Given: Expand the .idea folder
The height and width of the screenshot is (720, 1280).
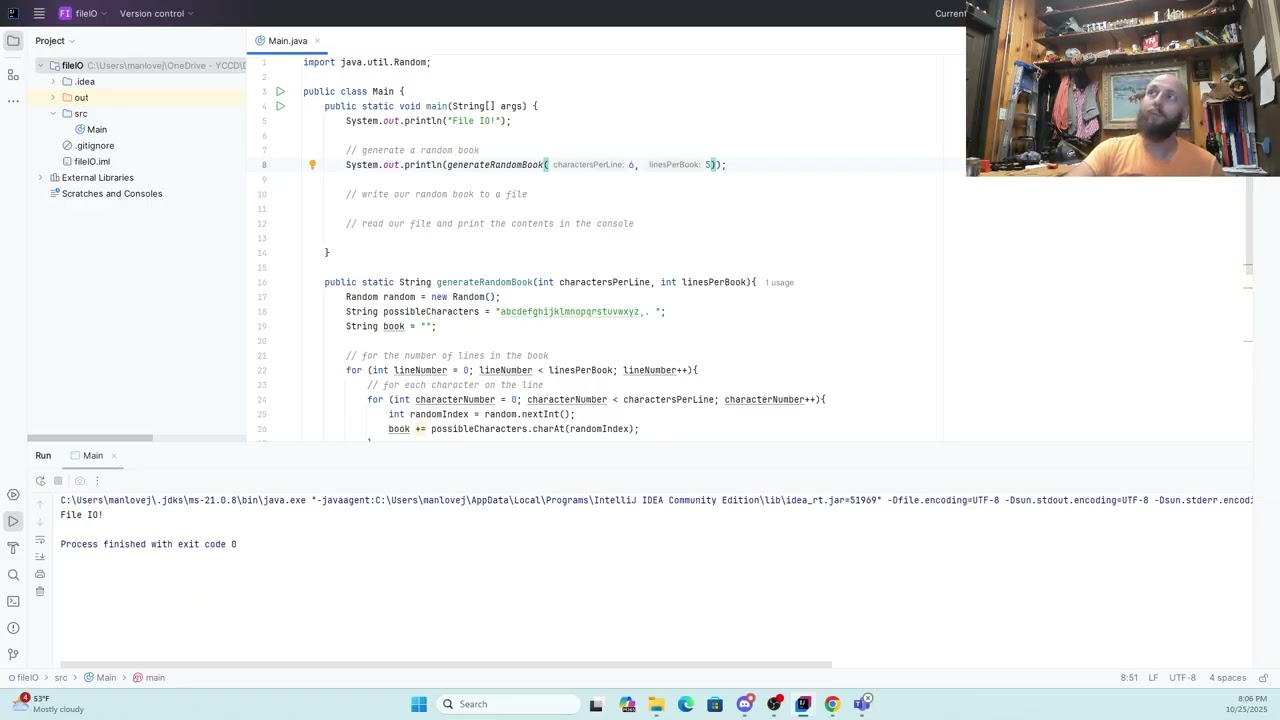Looking at the screenshot, I should pos(53,82).
